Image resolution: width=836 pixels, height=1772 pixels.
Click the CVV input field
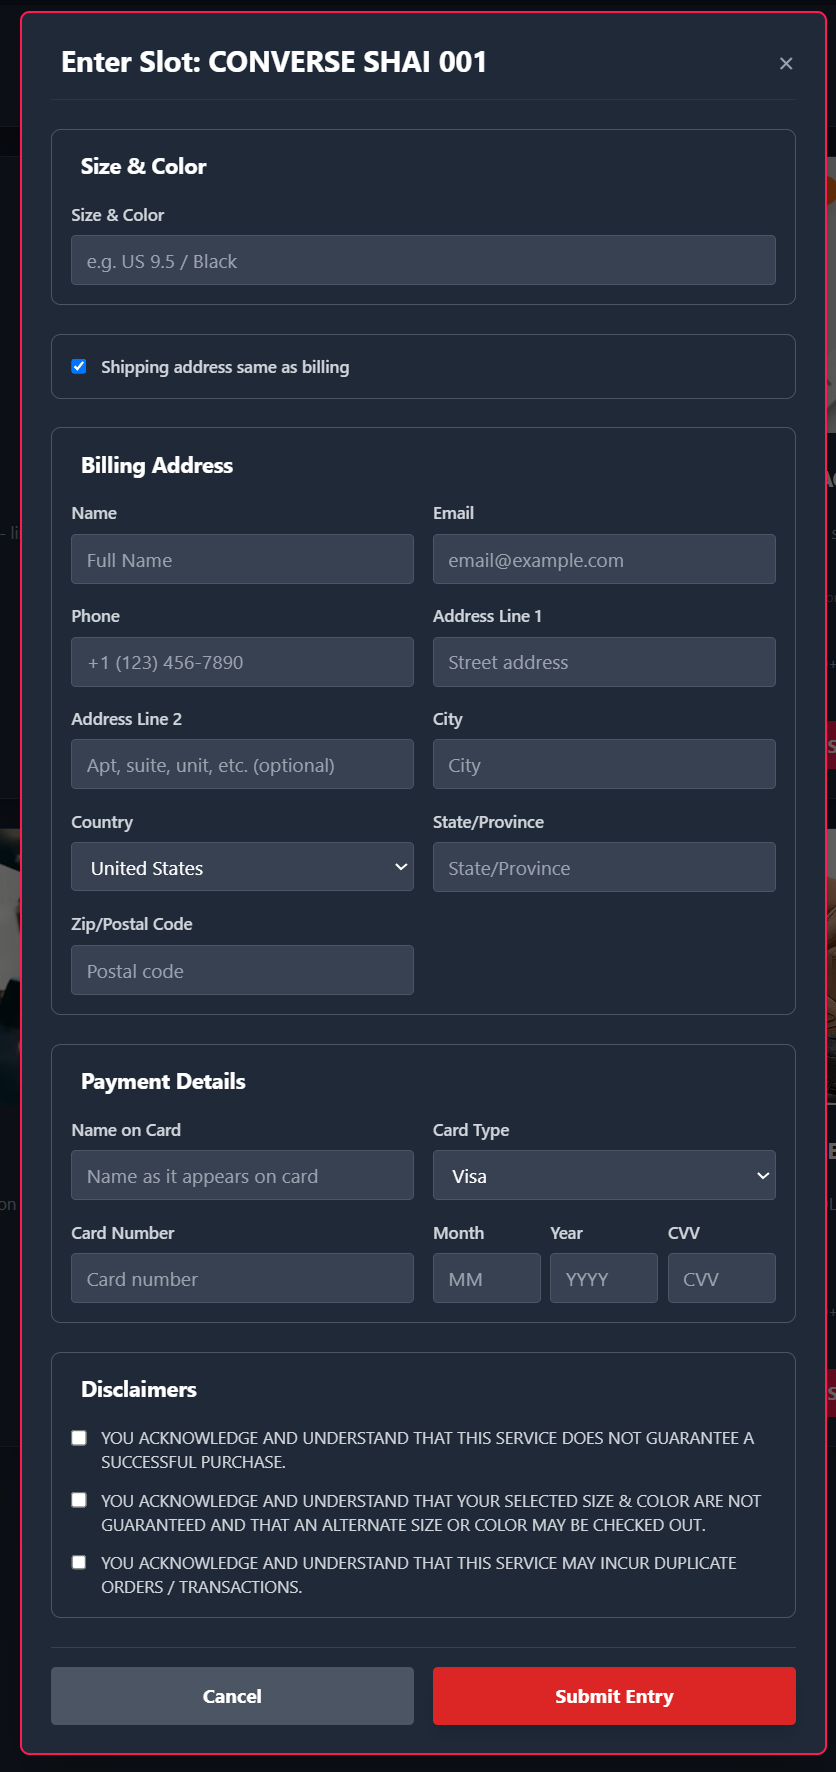coord(721,1278)
